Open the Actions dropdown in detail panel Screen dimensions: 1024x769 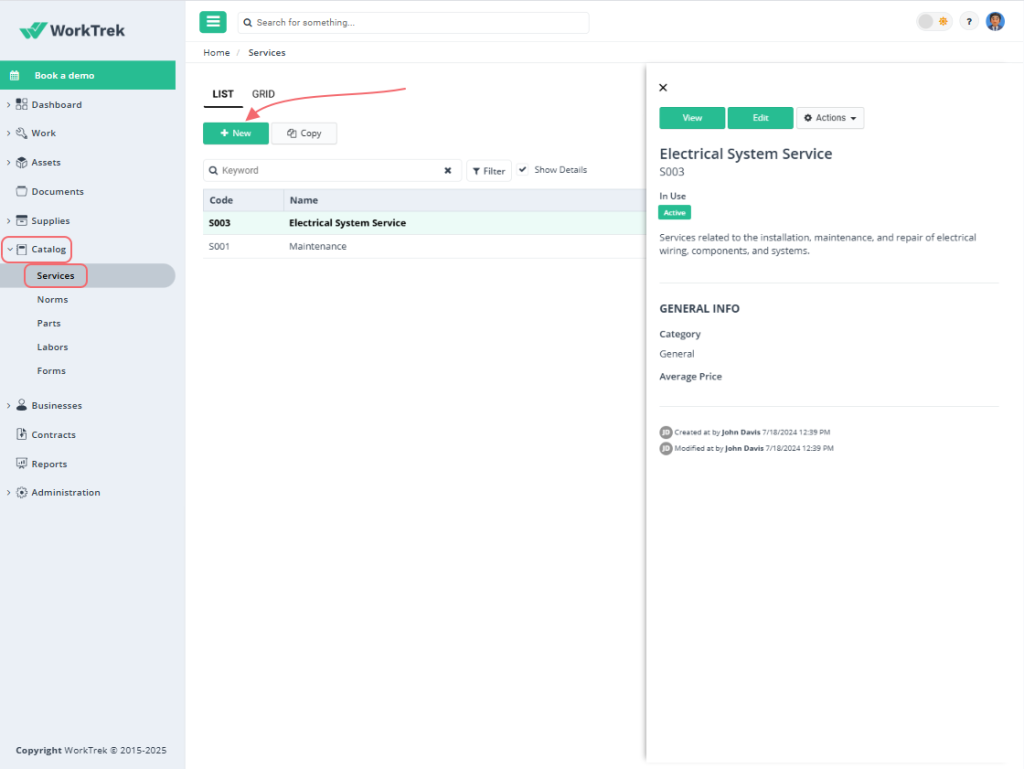click(x=830, y=117)
